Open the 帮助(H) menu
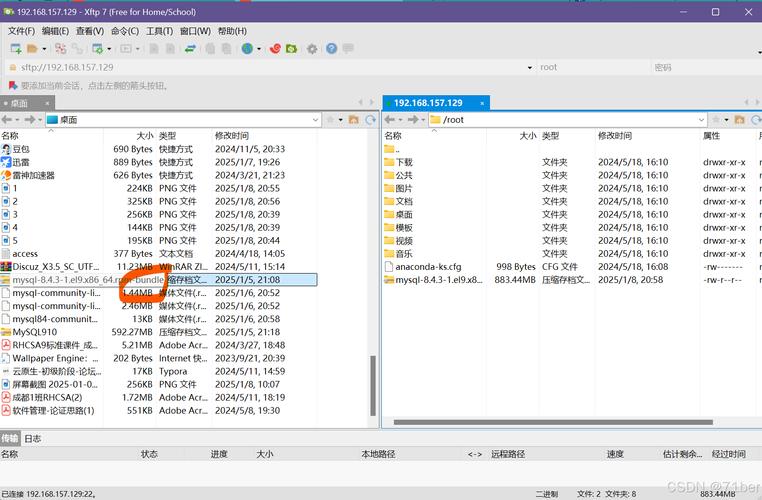 [232, 31]
